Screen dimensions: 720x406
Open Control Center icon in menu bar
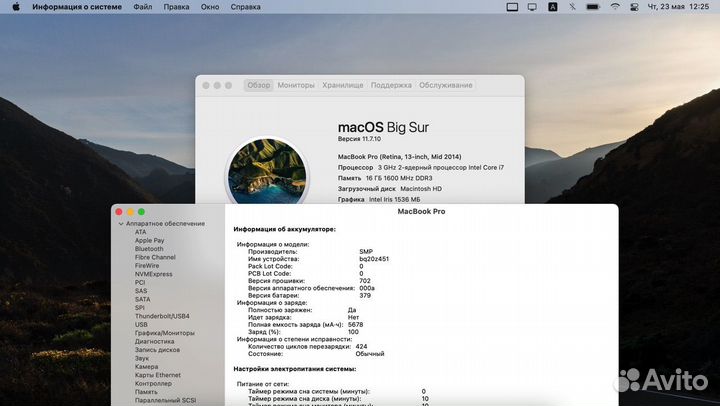pos(634,7)
